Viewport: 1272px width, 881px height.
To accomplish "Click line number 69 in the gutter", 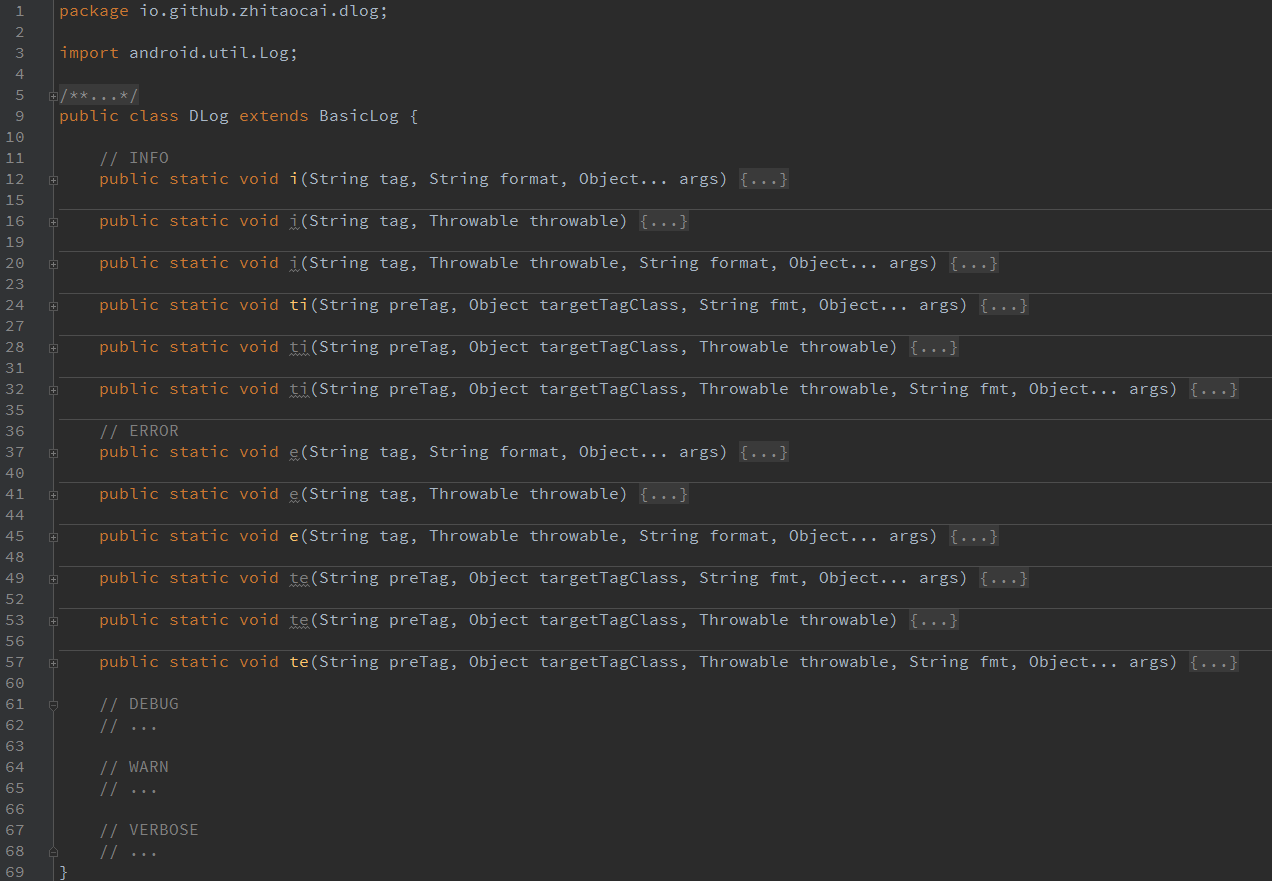I will click(x=14, y=872).
